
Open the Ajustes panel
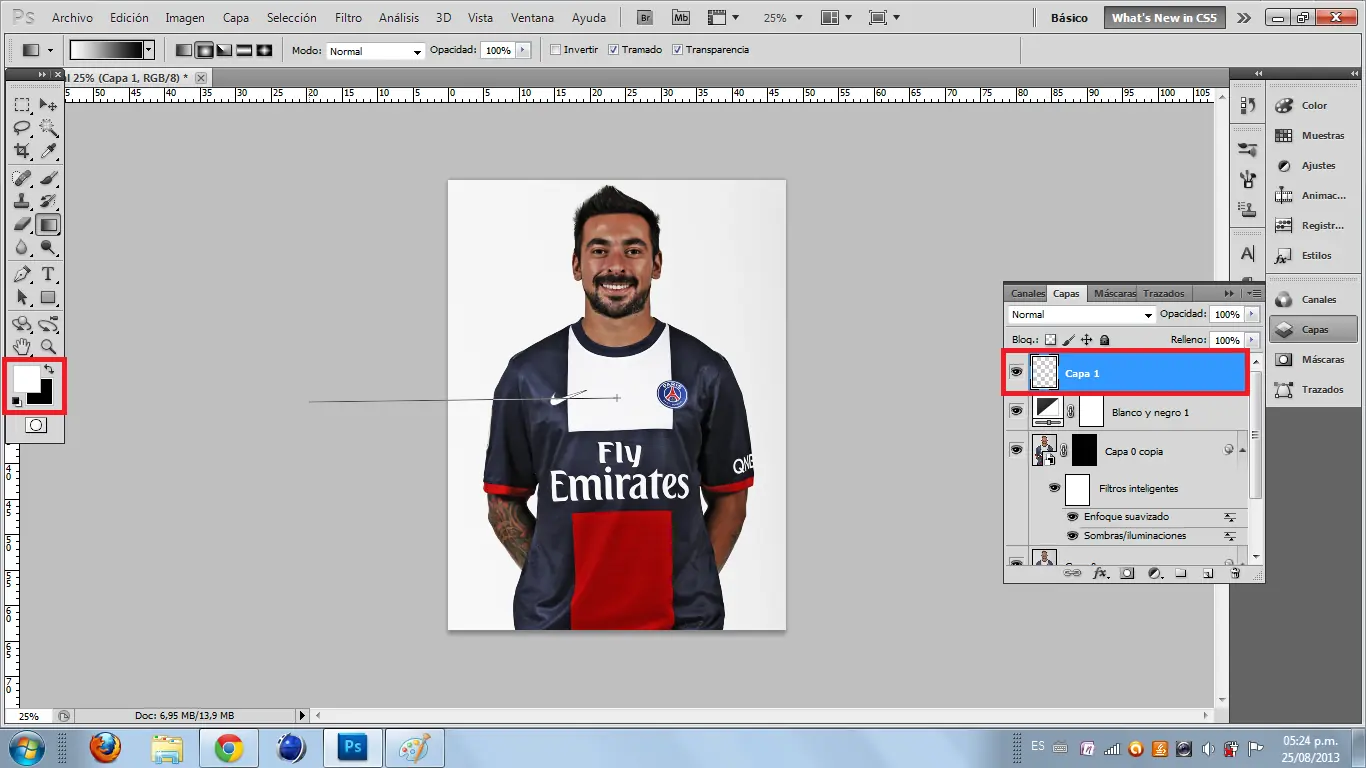1314,165
